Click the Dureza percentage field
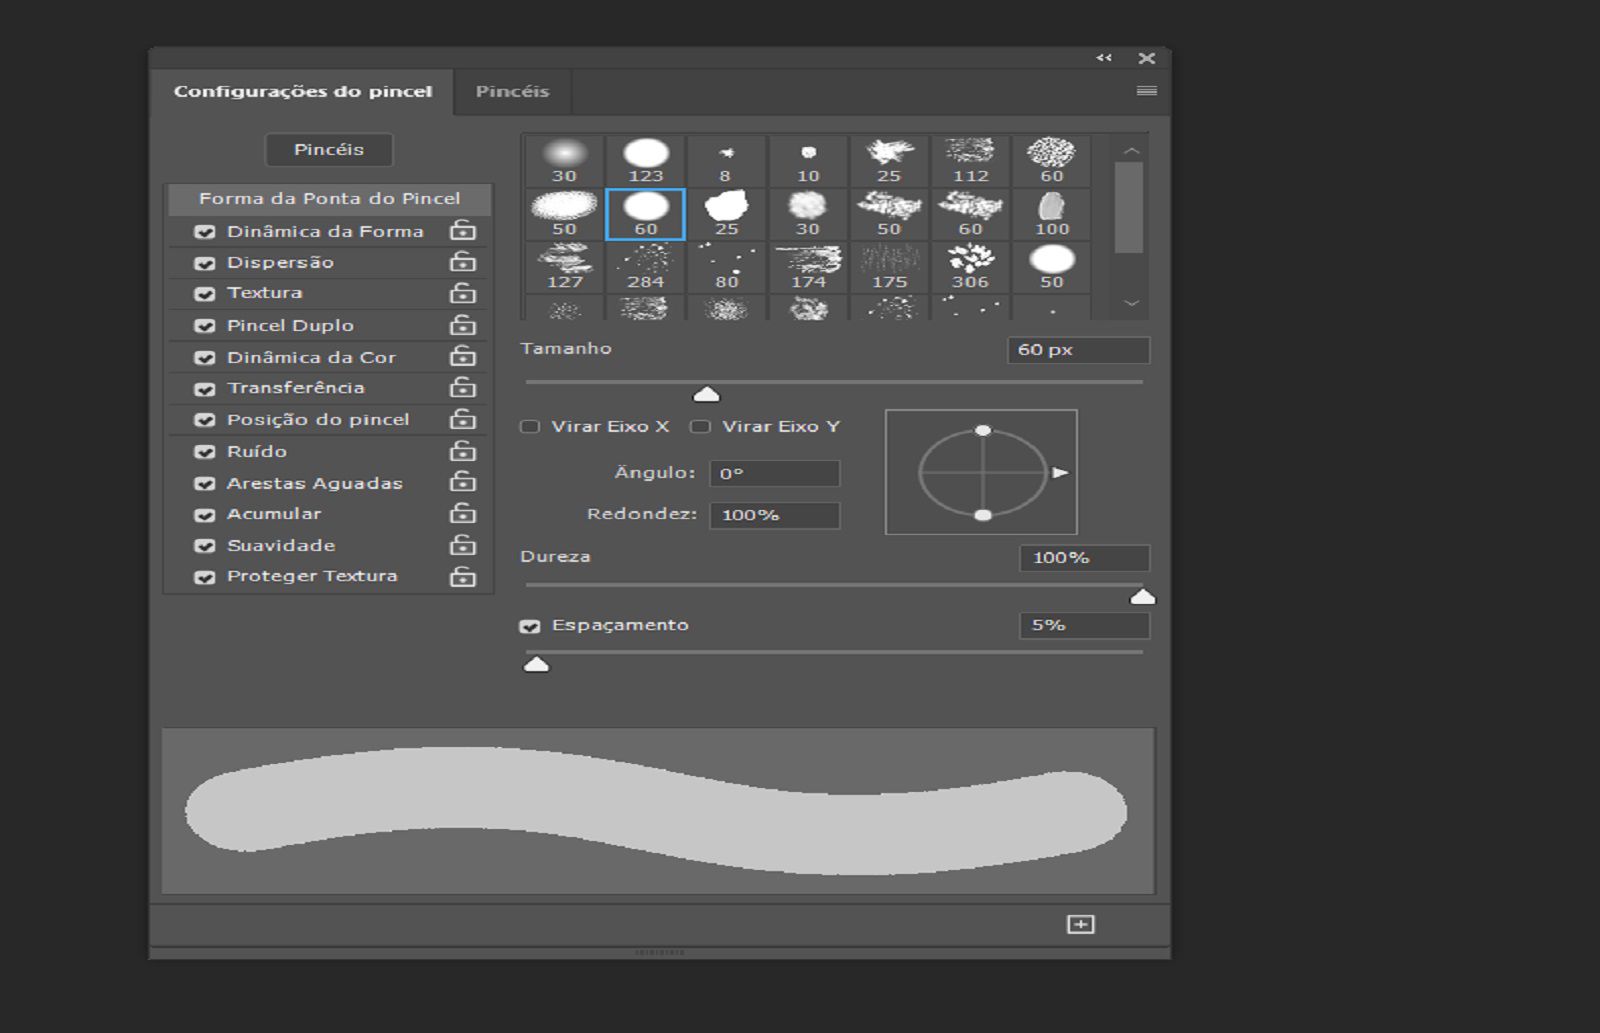 tap(1084, 558)
